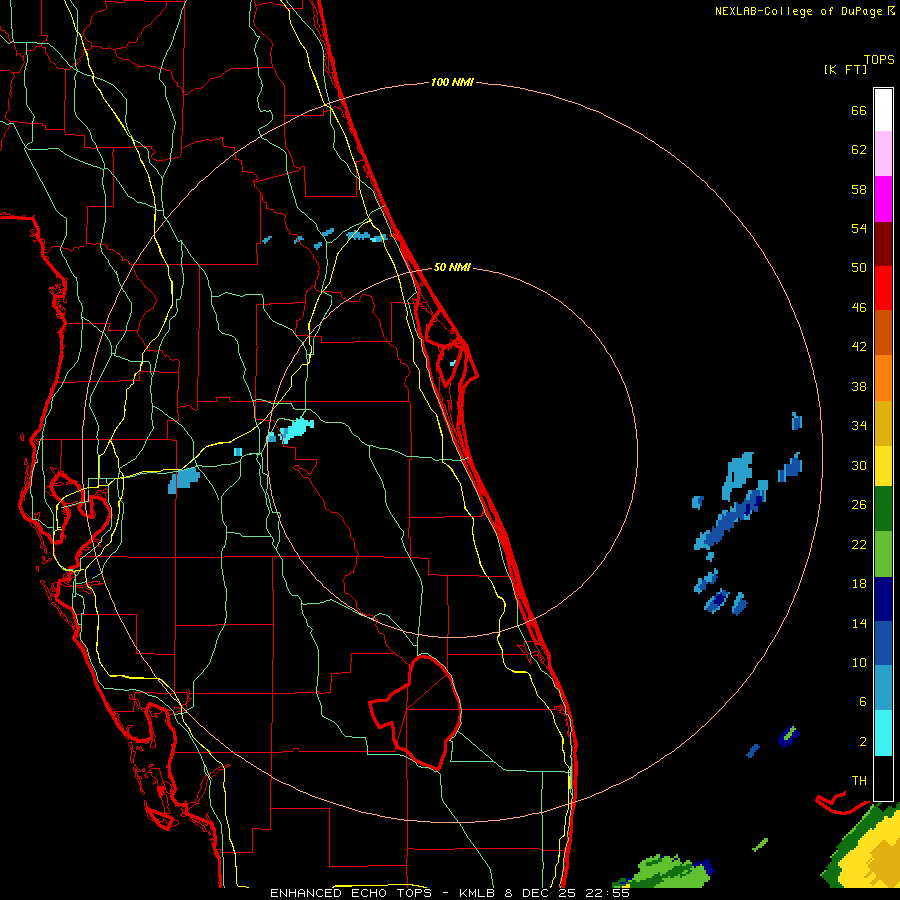The width and height of the screenshot is (900, 900).
Task: Click the cyan echo inside the 50 NMI ring
Action: pyautogui.click(x=296, y=429)
